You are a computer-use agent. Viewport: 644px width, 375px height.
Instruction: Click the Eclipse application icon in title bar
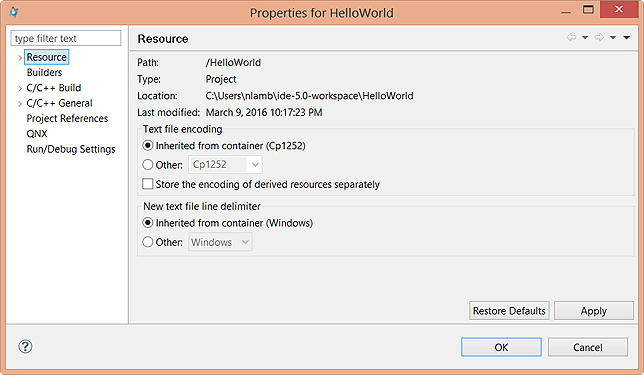(x=14, y=12)
